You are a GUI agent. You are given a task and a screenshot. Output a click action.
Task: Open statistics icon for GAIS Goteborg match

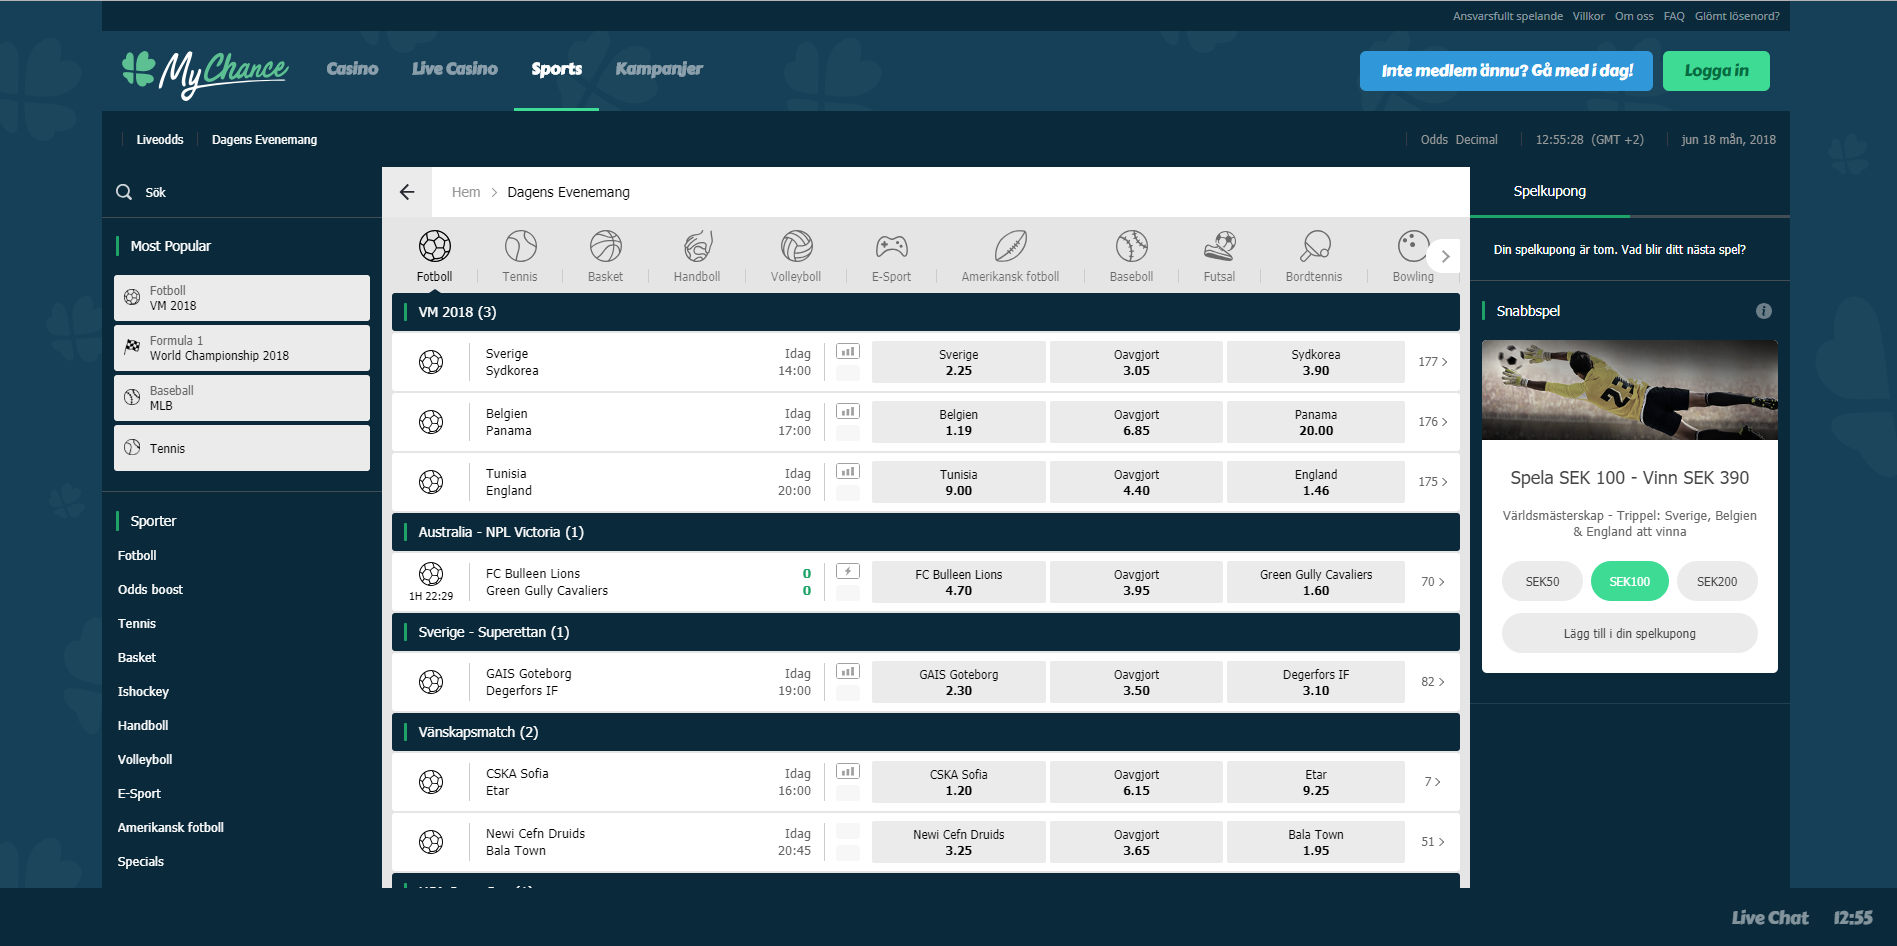848,671
